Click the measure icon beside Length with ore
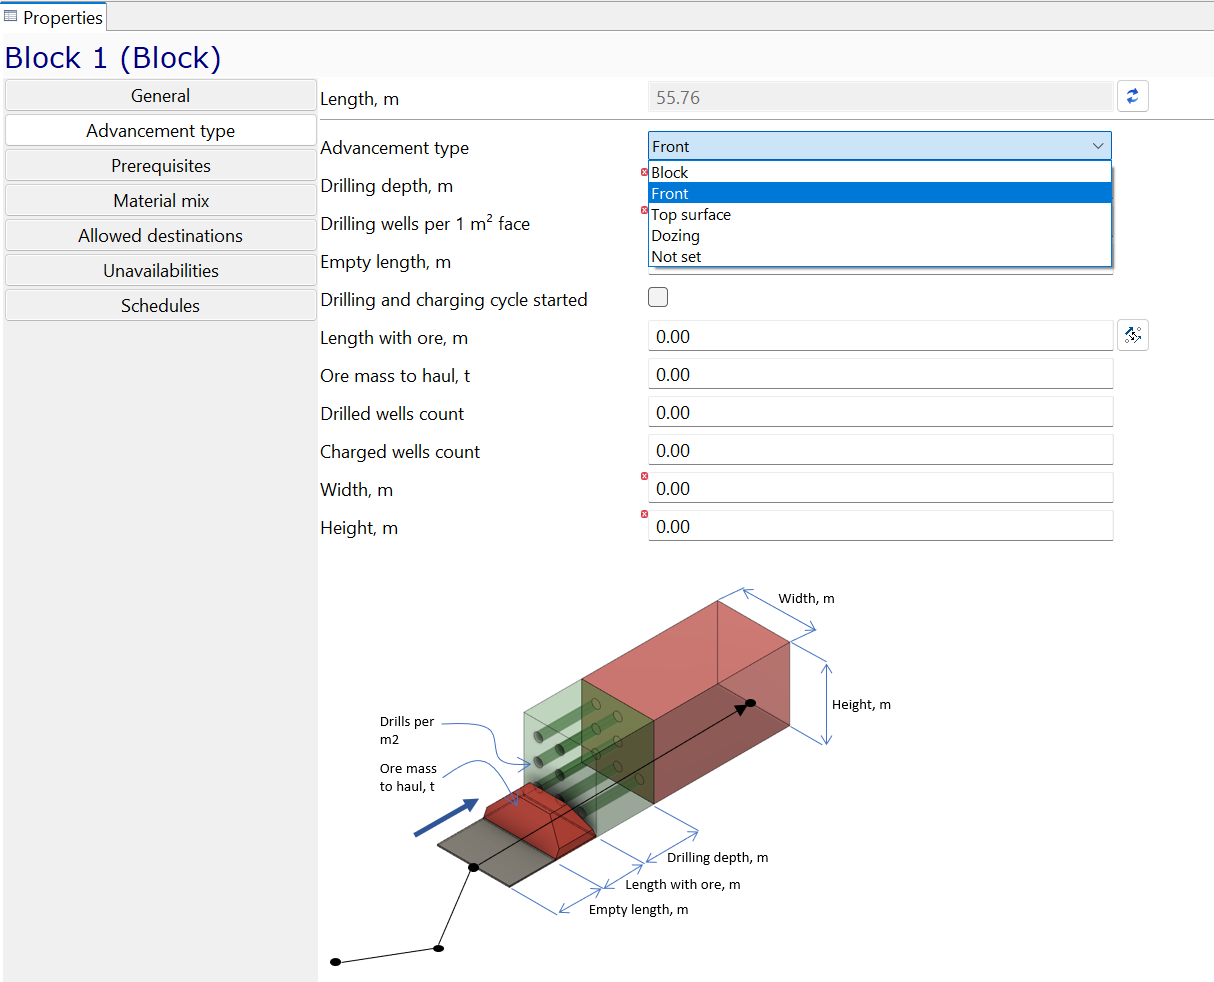The width and height of the screenshot is (1214, 982). (1132, 335)
